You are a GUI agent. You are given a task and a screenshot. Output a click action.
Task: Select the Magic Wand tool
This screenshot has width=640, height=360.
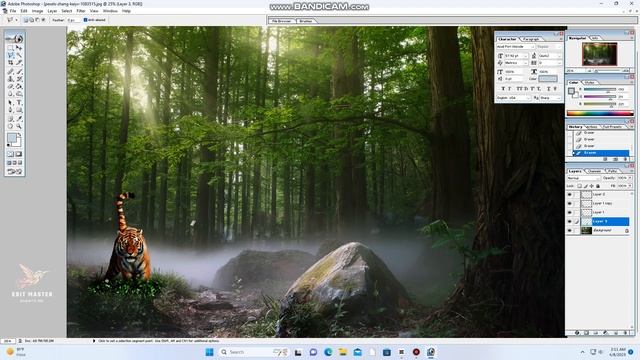tap(19, 55)
